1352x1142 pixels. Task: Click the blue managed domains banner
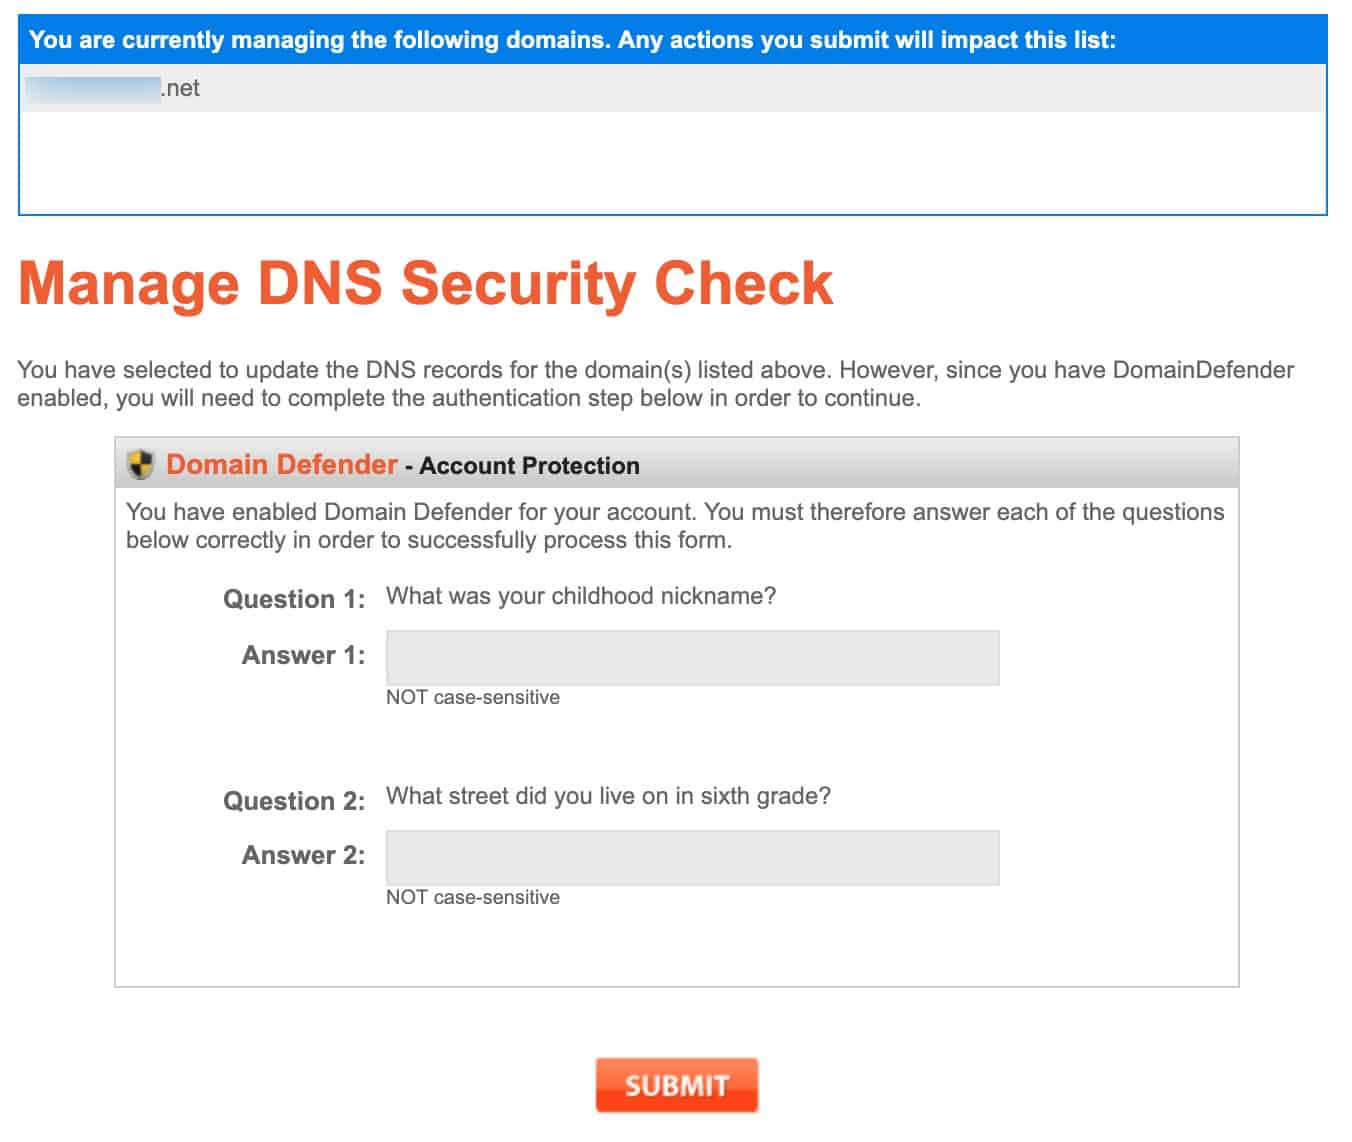point(673,40)
